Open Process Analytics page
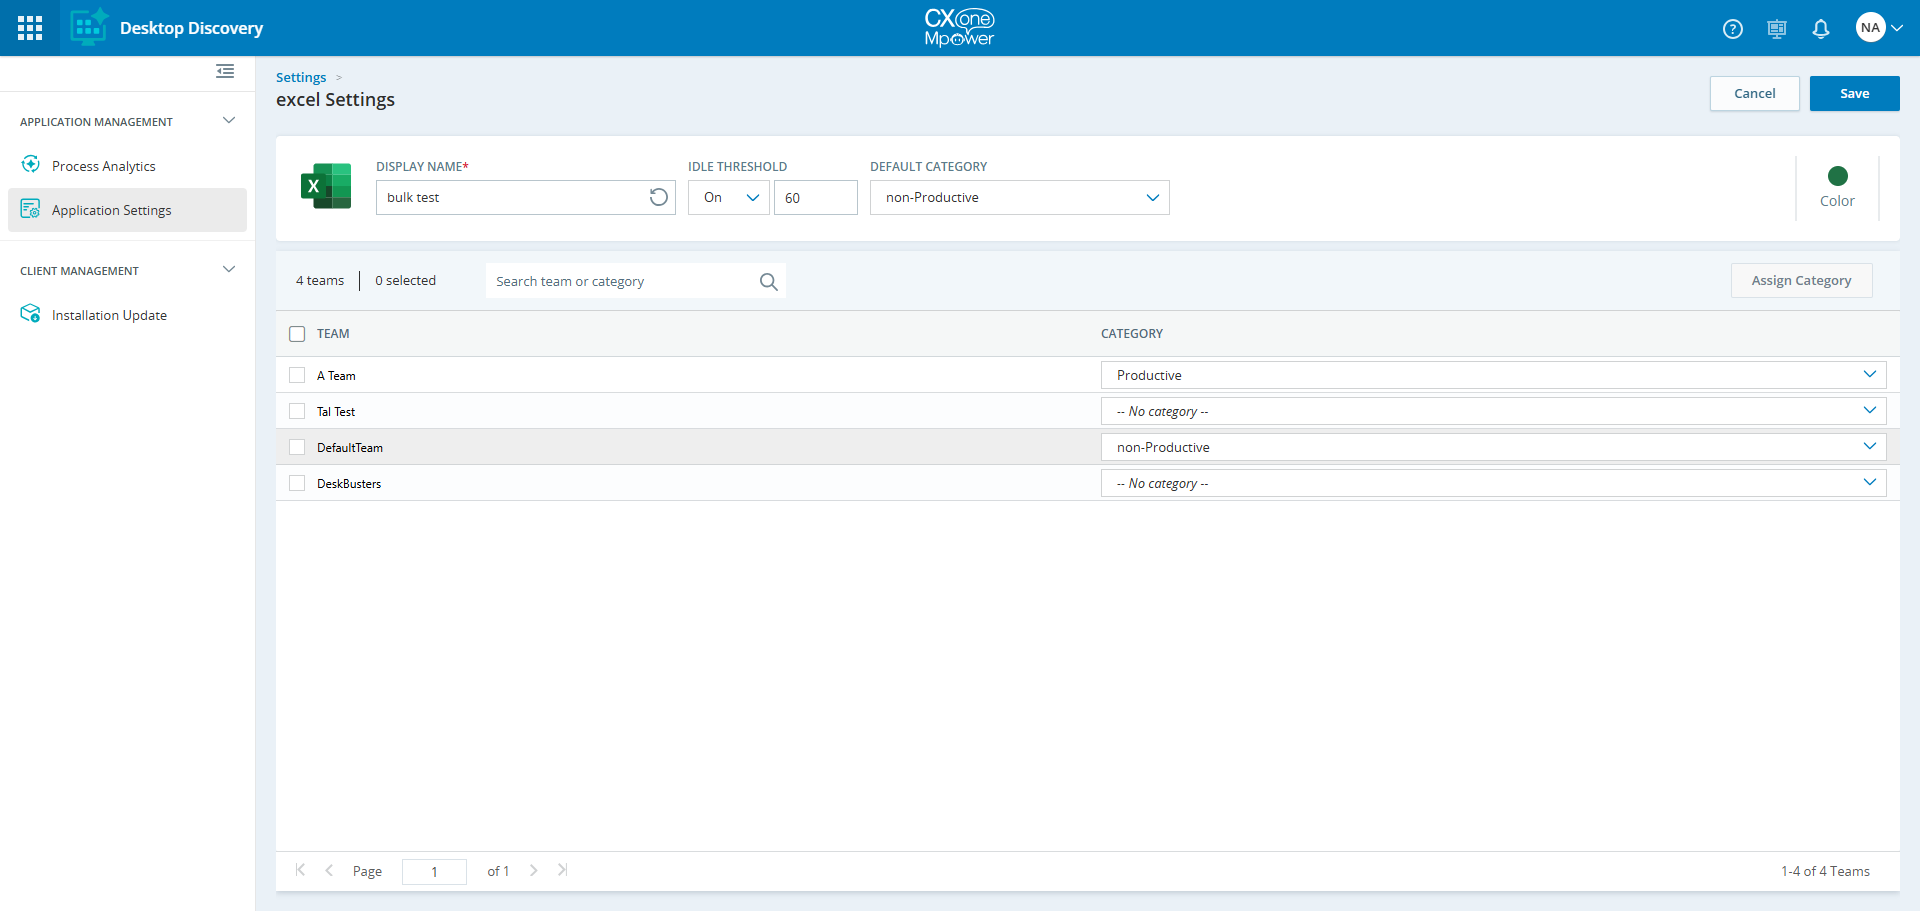Screen dimensions: 1920x911 point(104,166)
